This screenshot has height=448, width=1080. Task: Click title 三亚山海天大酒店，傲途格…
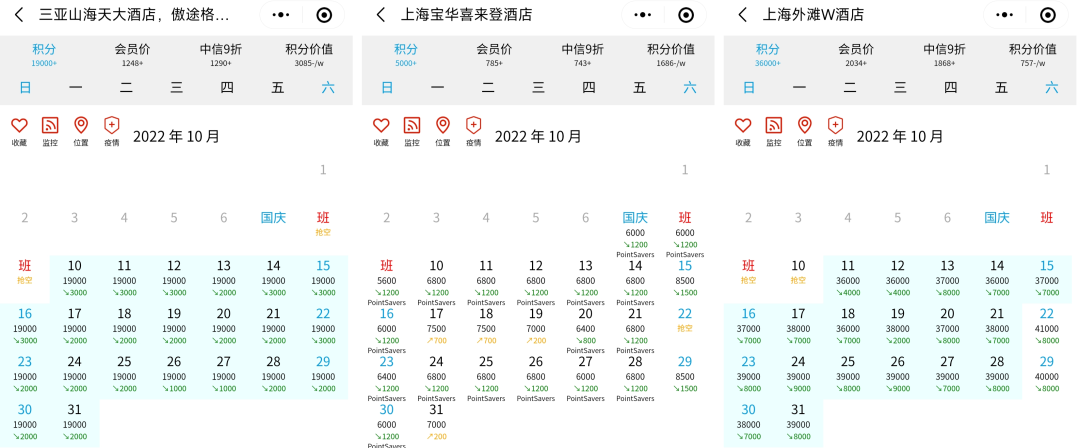(134, 14)
